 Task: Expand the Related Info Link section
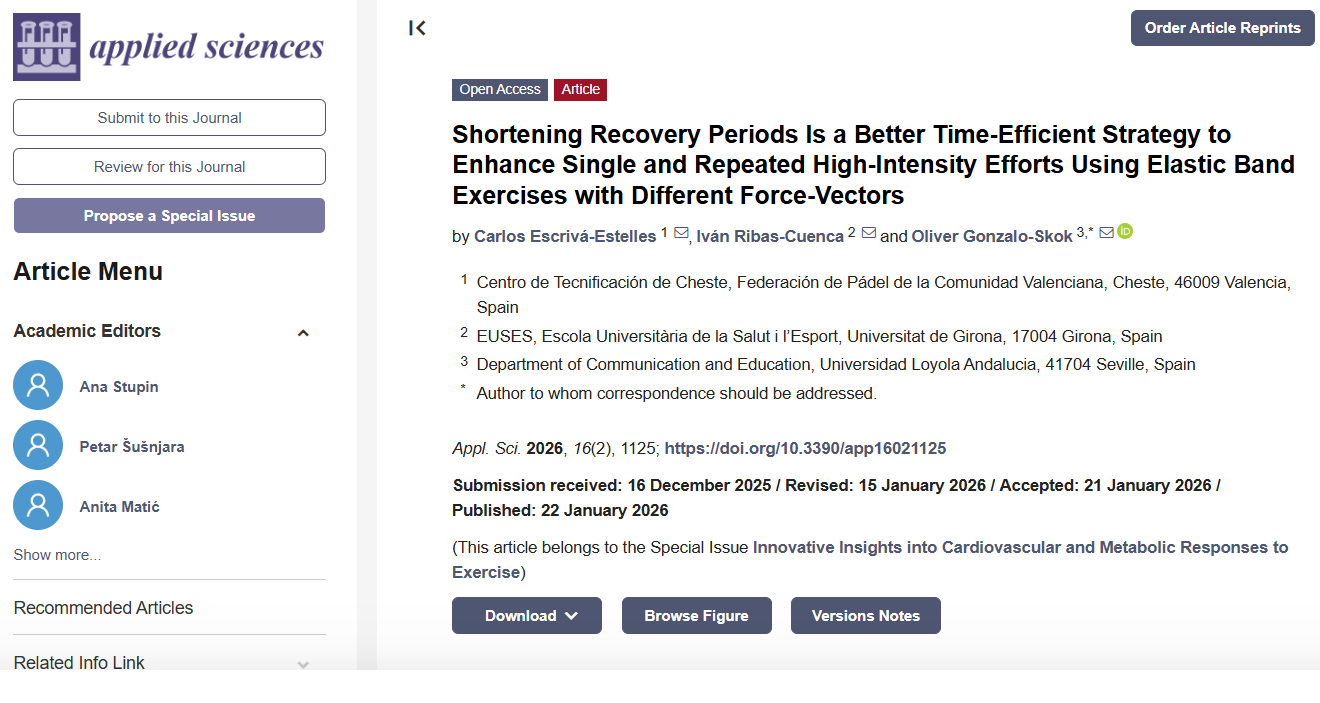click(x=303, y=664)
